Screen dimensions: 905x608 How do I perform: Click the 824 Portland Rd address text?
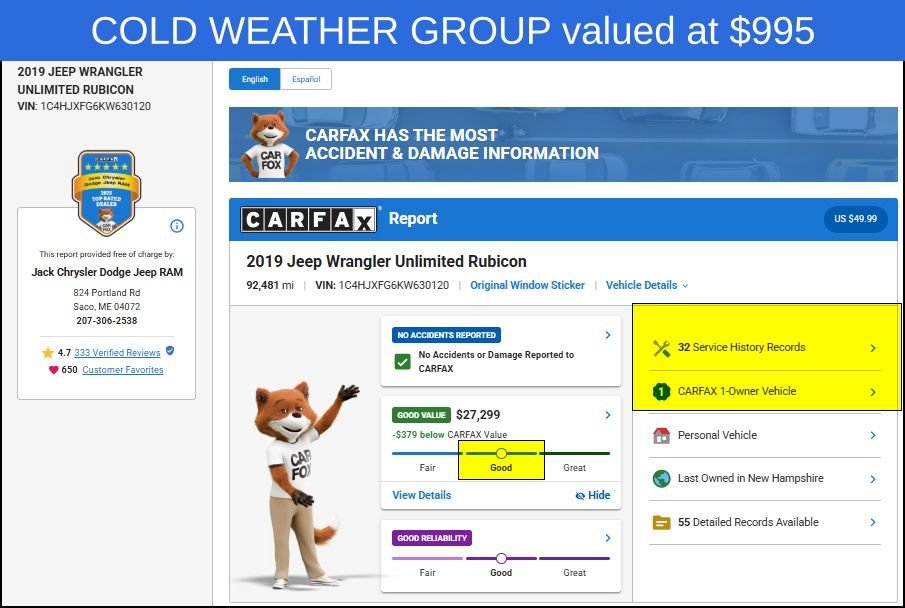coord(107,293)
